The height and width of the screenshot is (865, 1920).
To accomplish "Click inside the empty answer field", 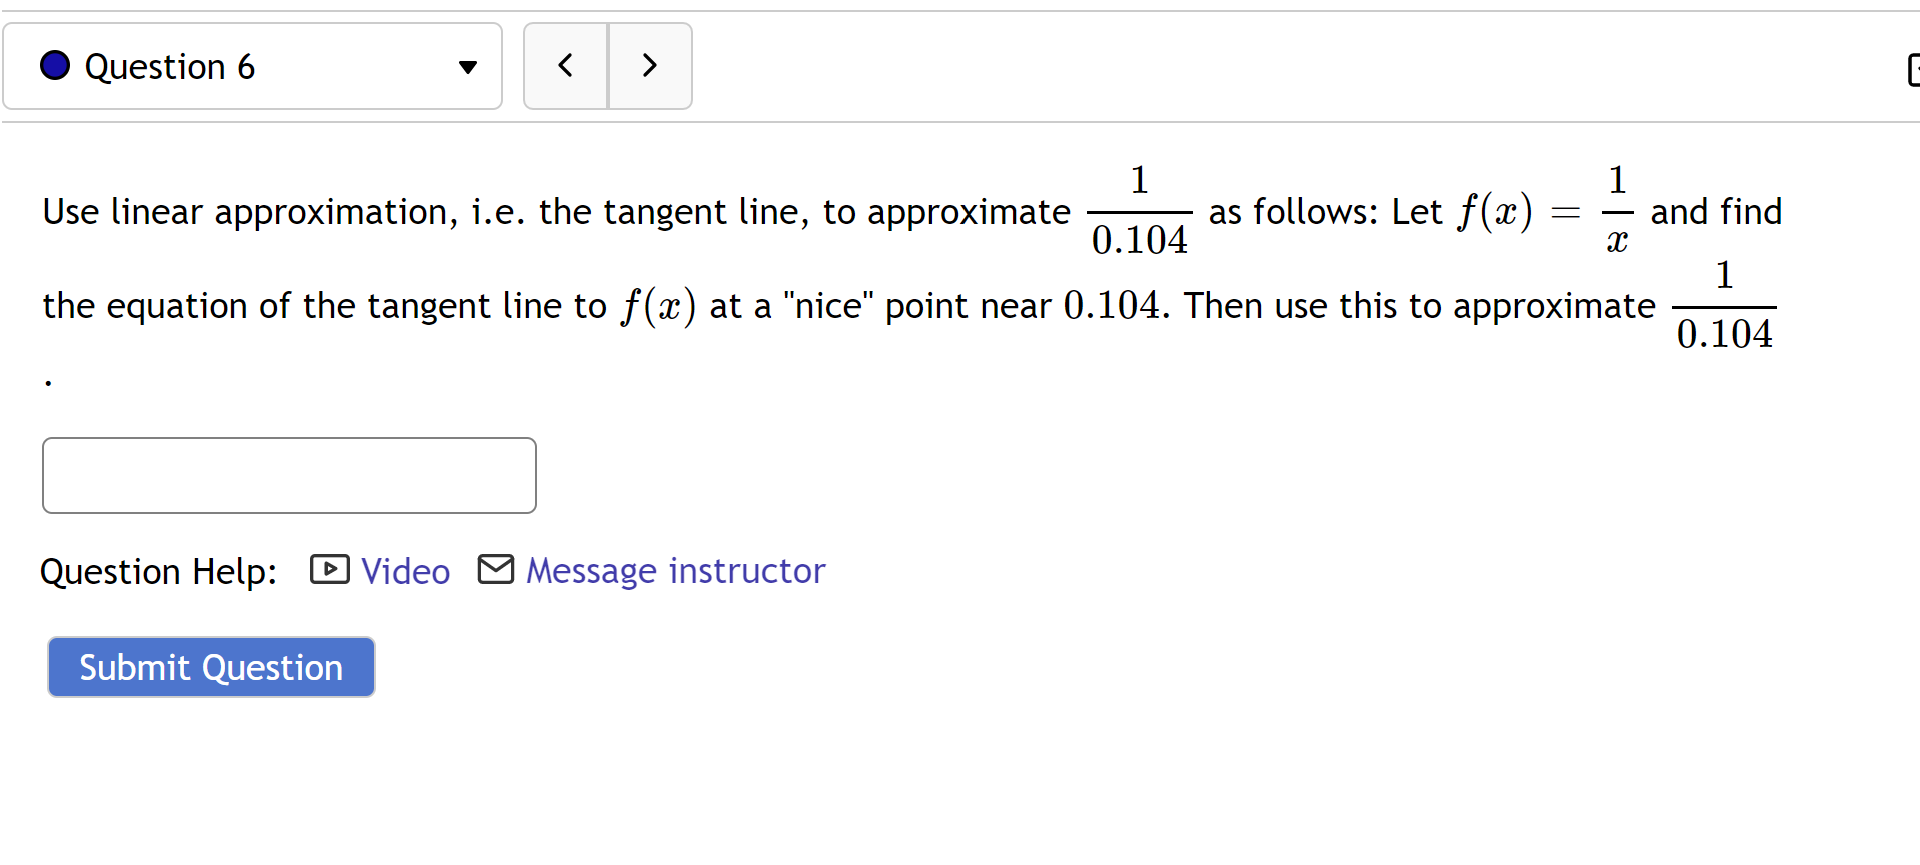I will click(288, 475).
